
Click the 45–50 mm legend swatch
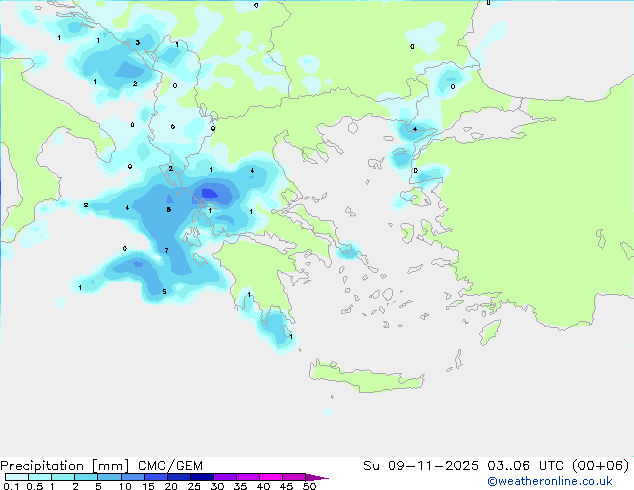pos(294,477)
